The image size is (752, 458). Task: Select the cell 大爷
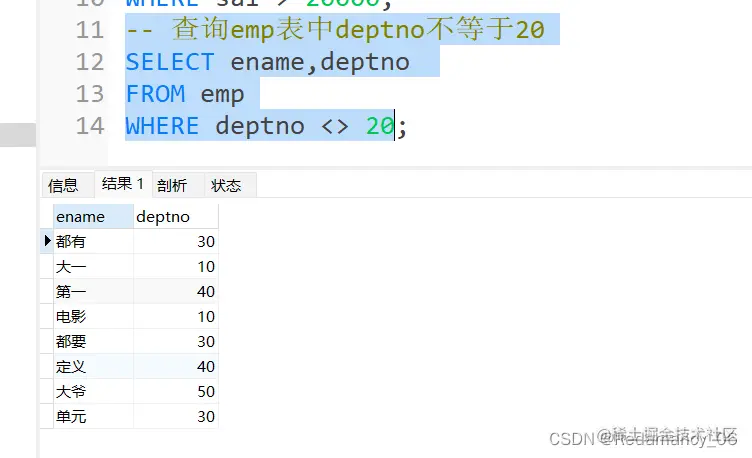(x=93, y=391)
